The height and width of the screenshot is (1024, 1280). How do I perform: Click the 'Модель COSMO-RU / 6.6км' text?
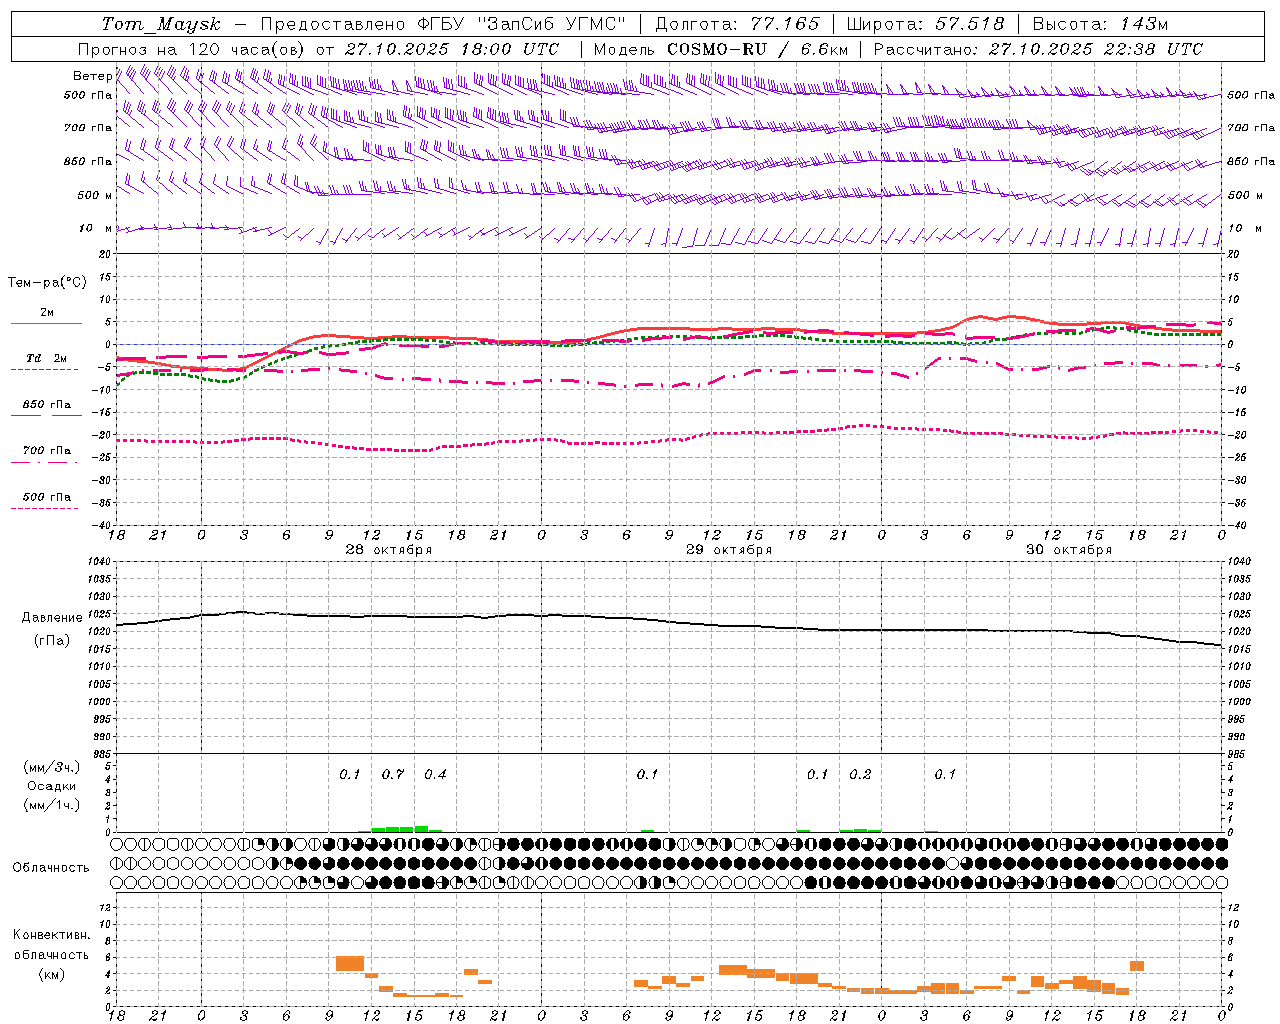click(721, 49)
